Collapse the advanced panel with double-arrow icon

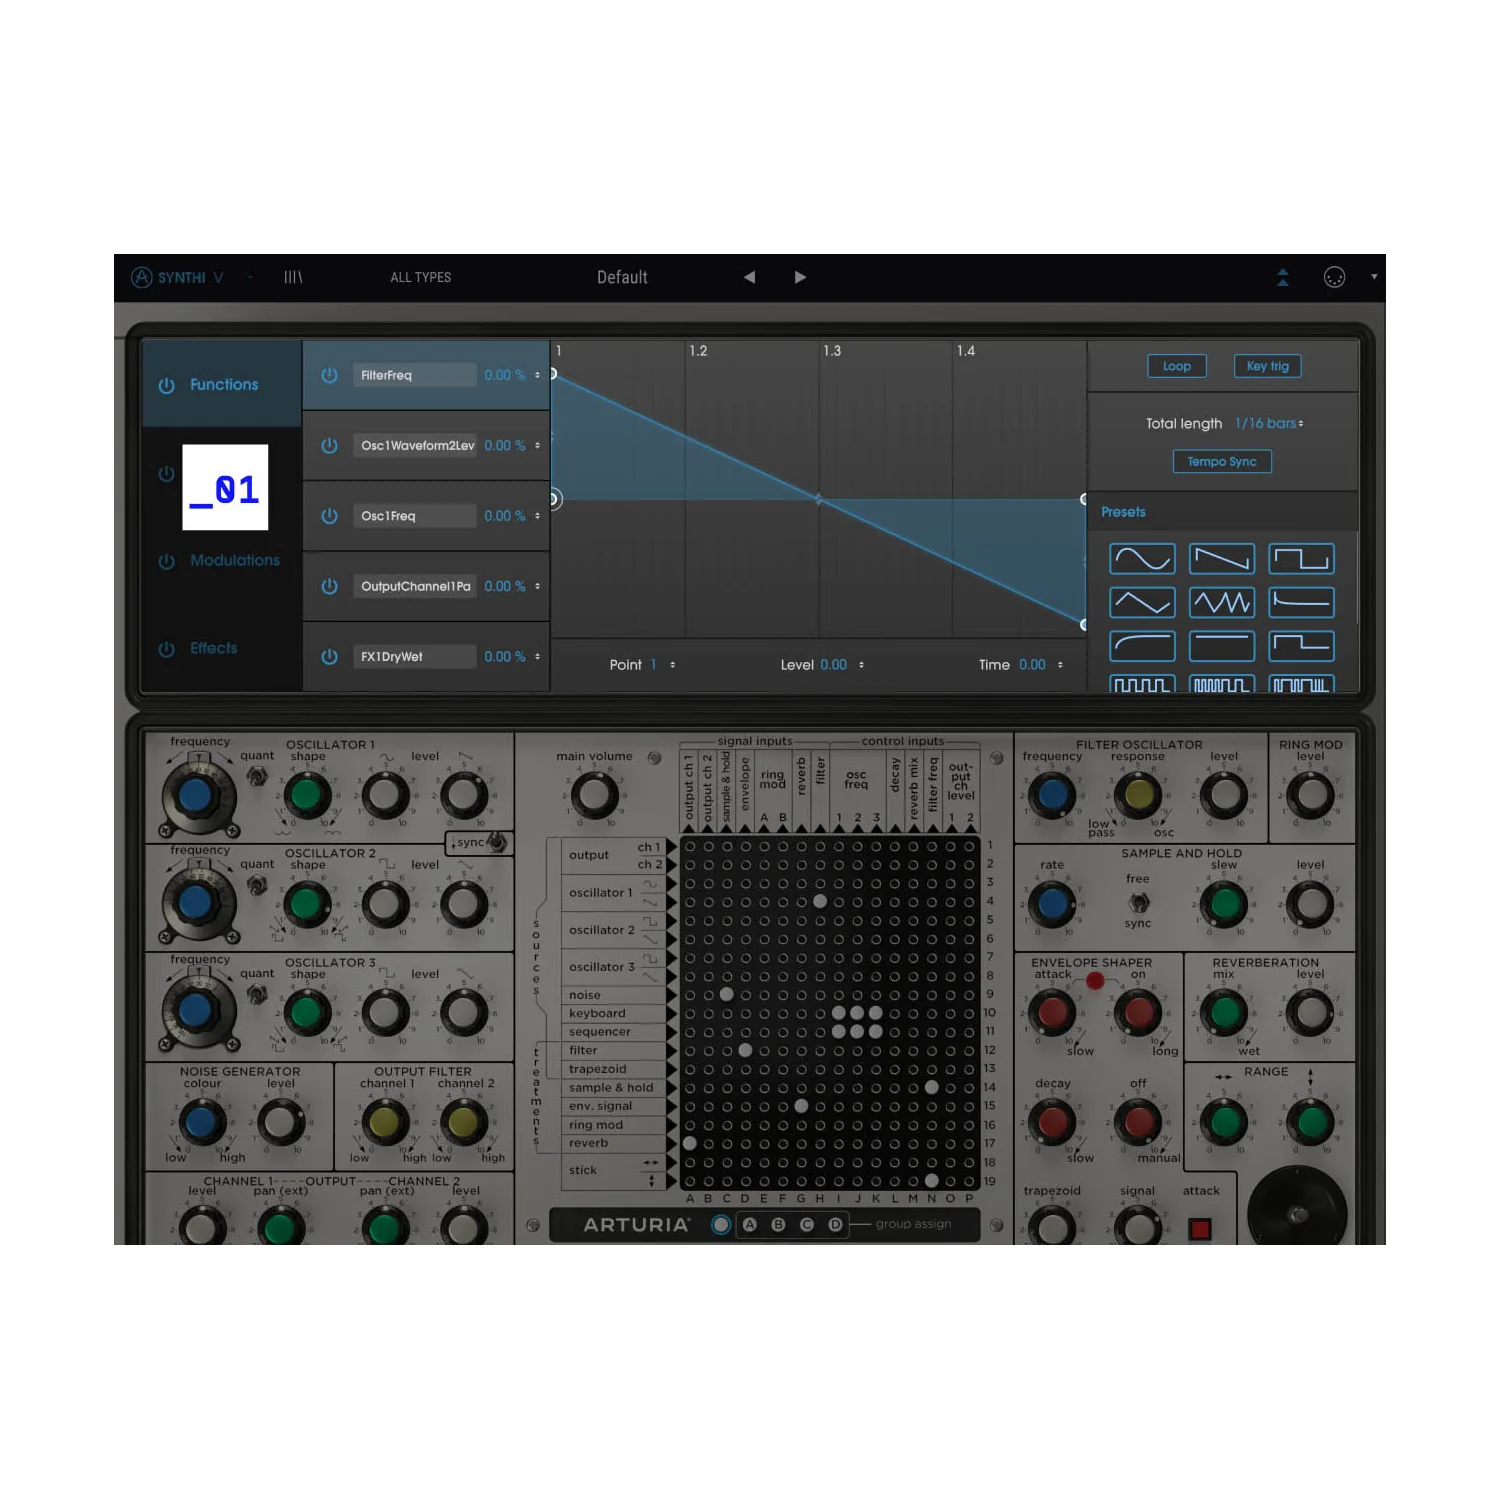pyautogui.click(x=1283, y=277)
